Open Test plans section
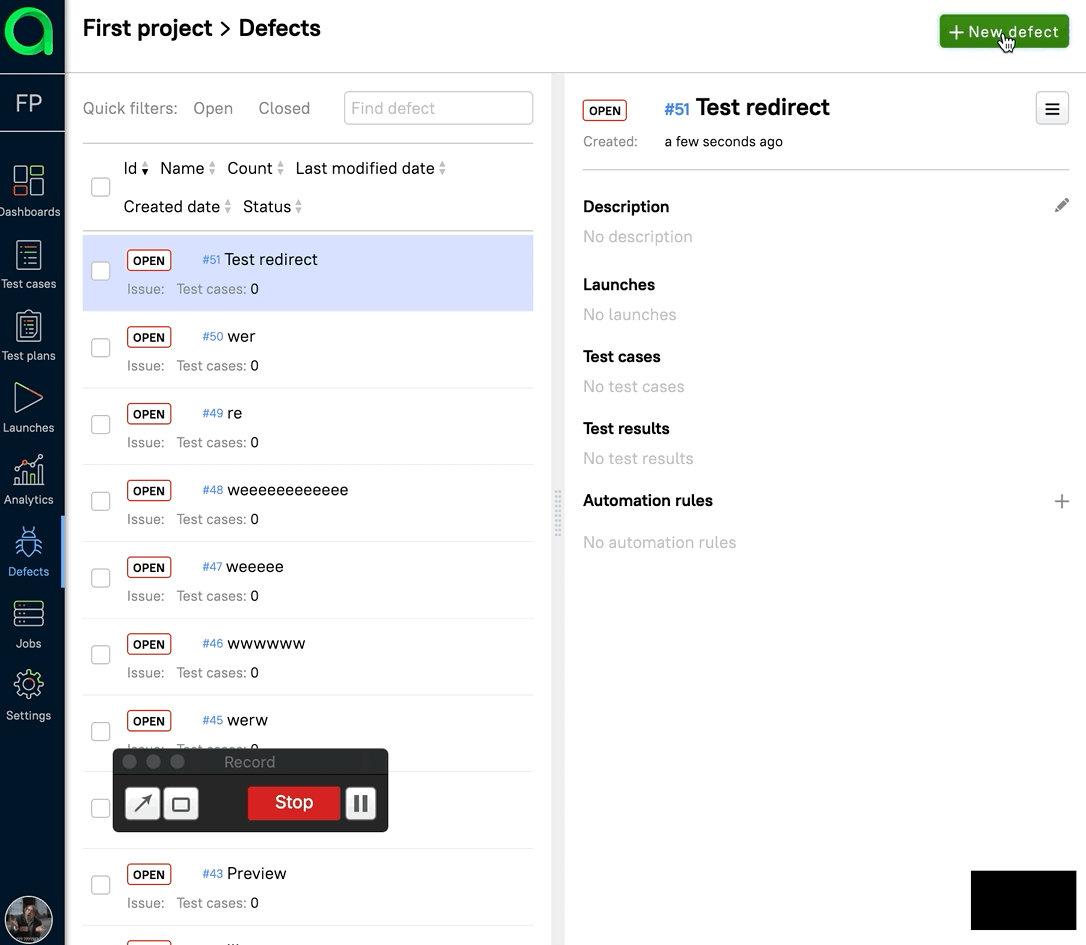 click(x=29, y=336)
